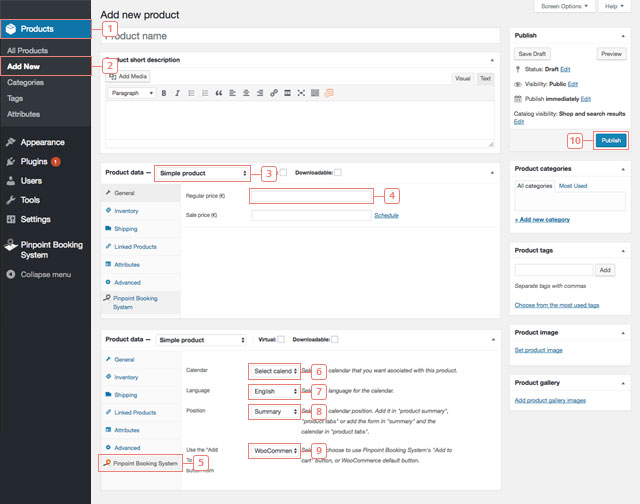
Task: Toggle the editor toolbar kitchen sink
Action: (315, 93)
